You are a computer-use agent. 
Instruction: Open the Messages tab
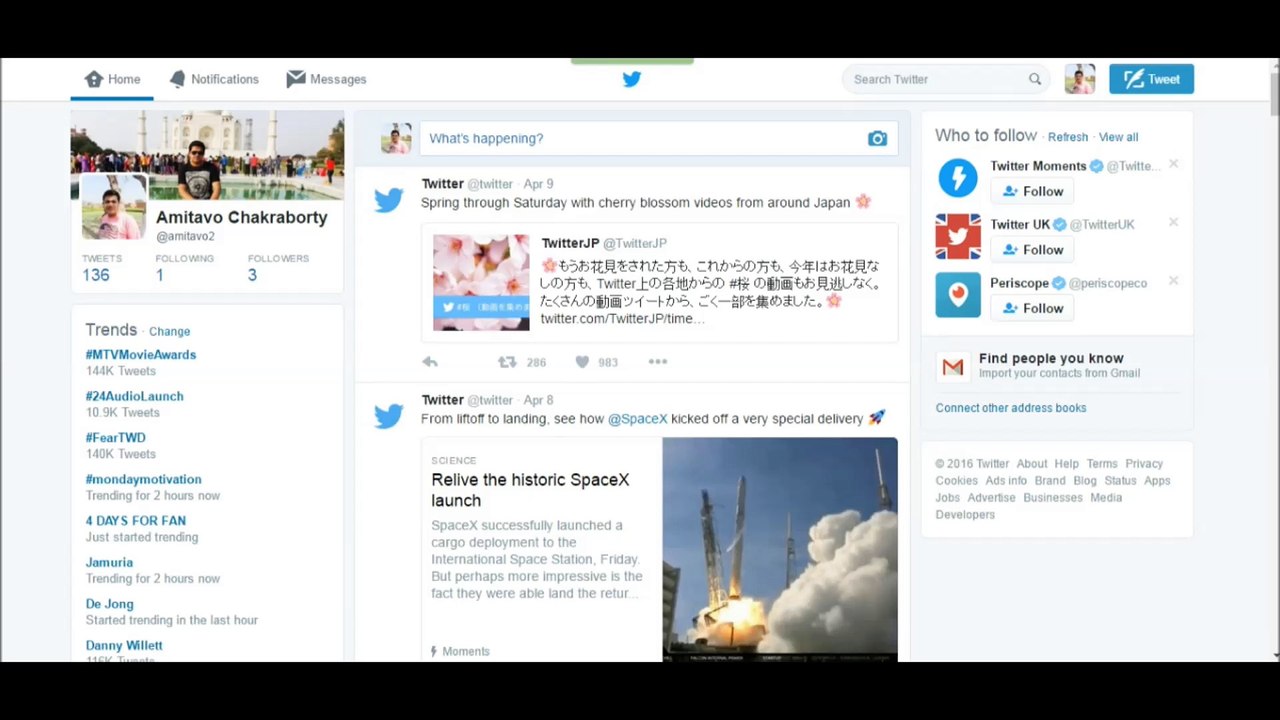click(327, 79)
